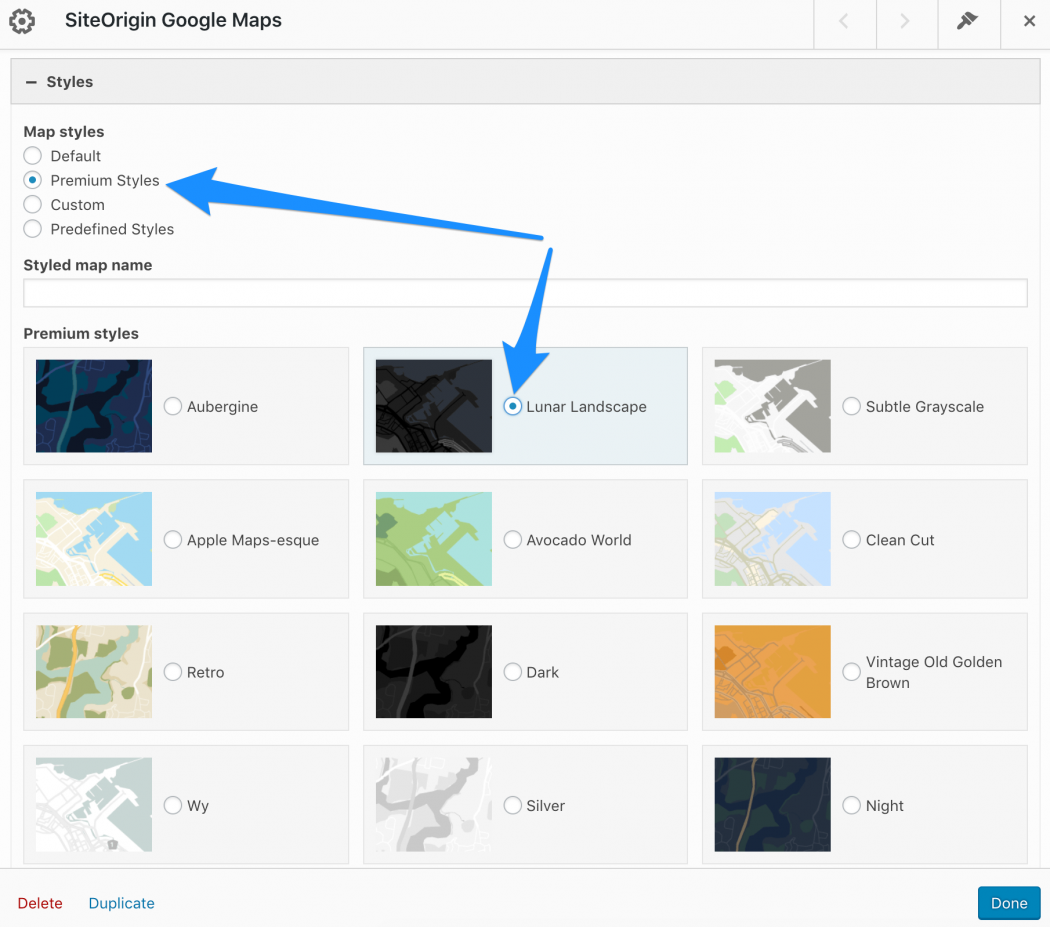The height and width of the screenshot is (927, 1050).
Task: Select the Default map style option
Action: click(31, 156)
